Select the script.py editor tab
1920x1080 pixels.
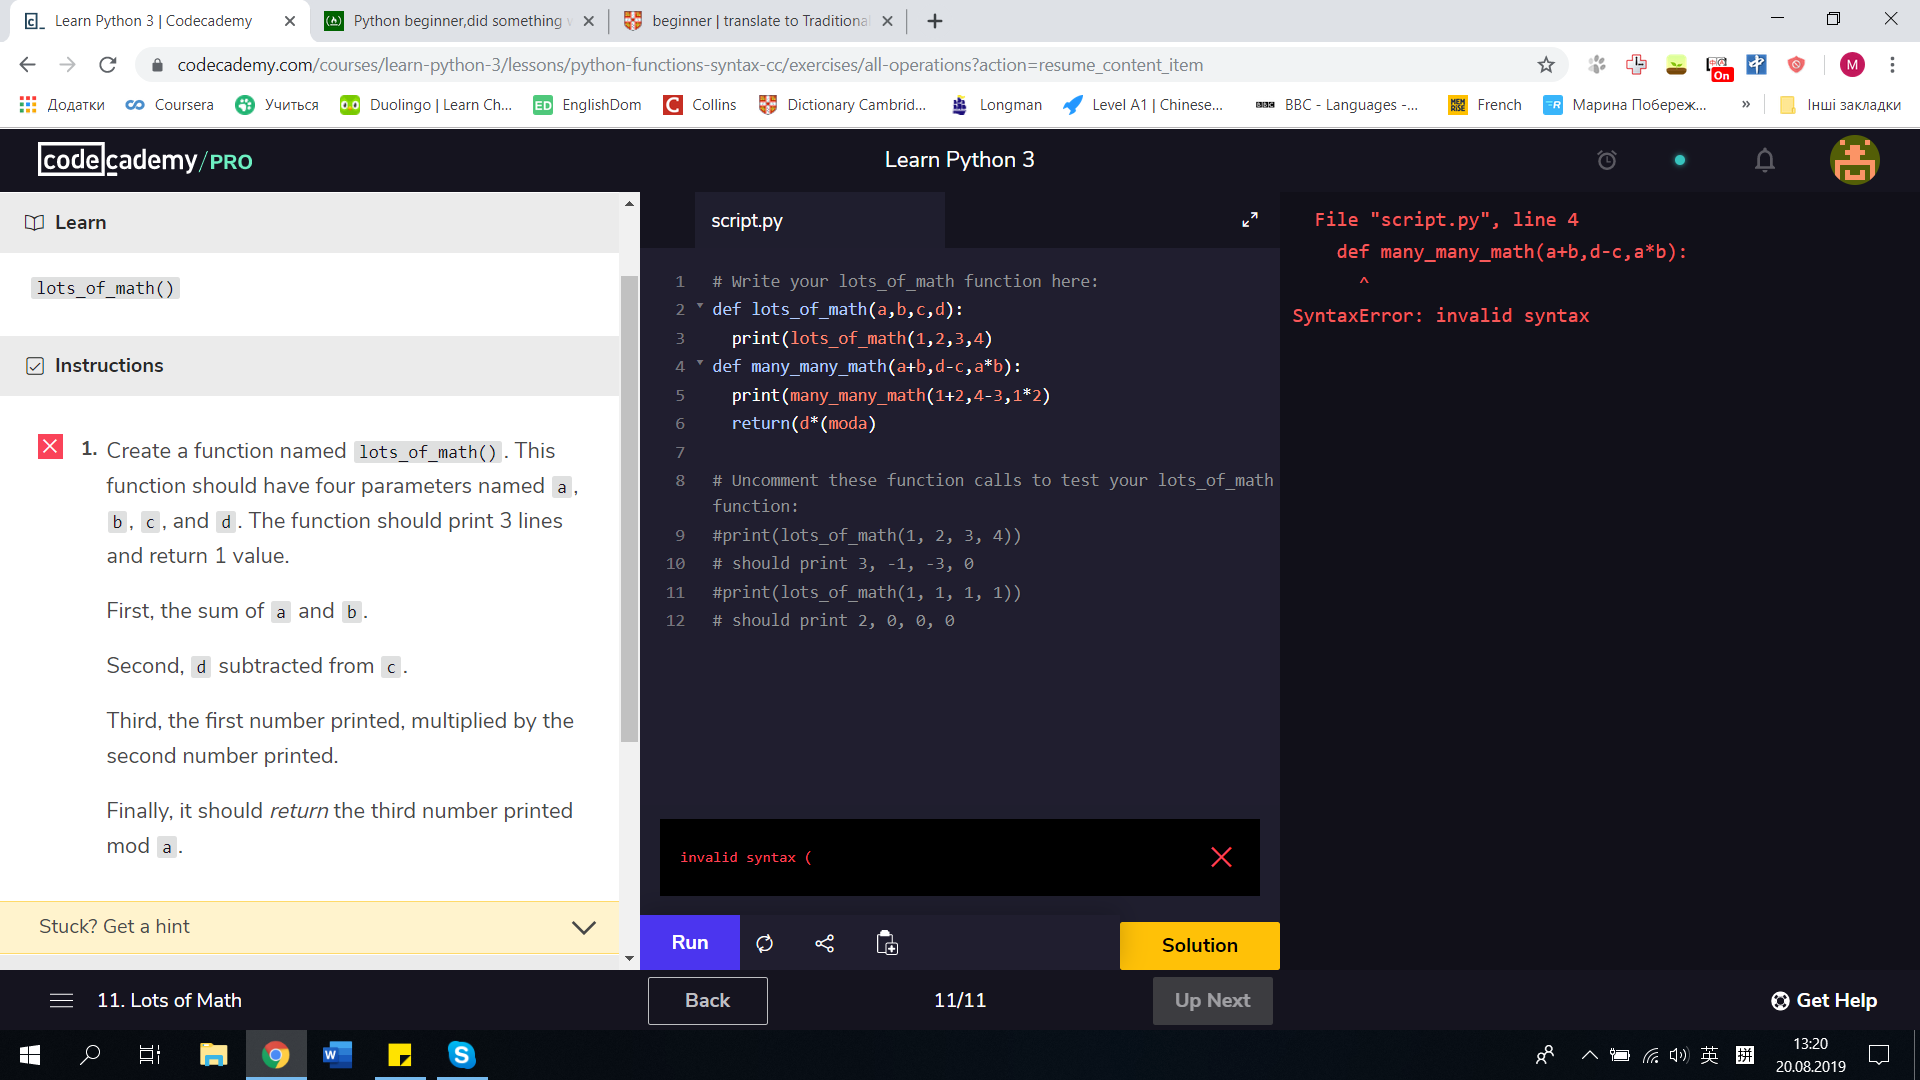[x=747, y=221]
